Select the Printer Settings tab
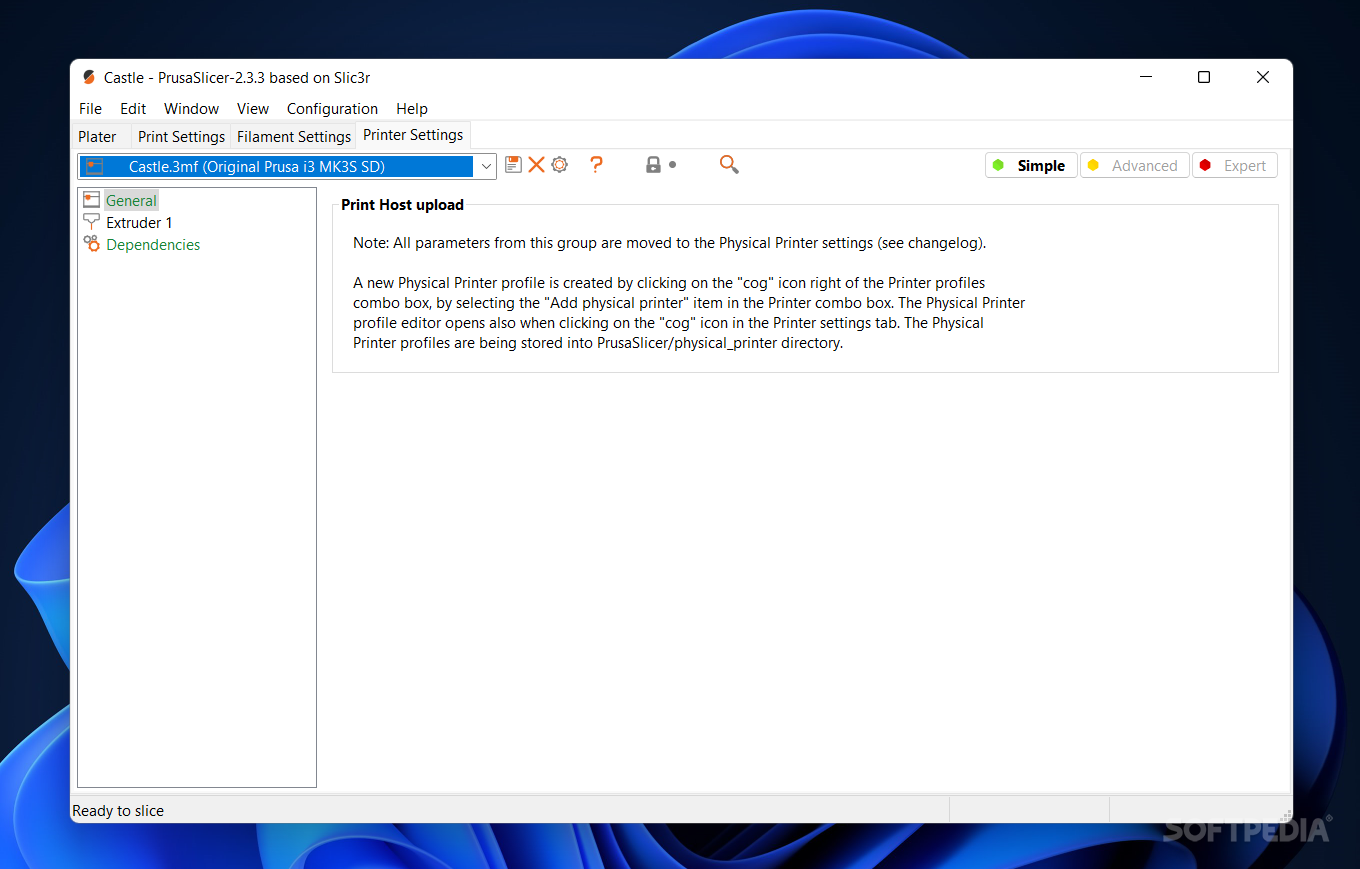The width and height of the screenshot is (1360, 869). click(x=413, y=135)
